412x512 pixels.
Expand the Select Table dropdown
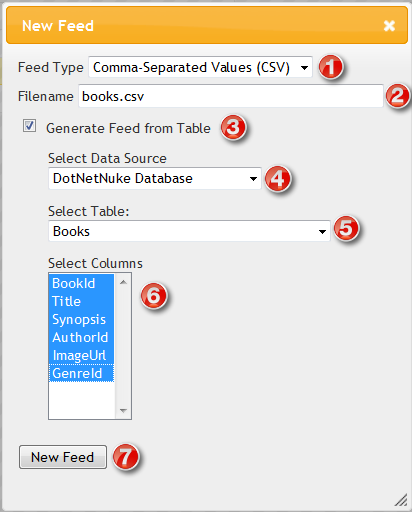point(189,231)
